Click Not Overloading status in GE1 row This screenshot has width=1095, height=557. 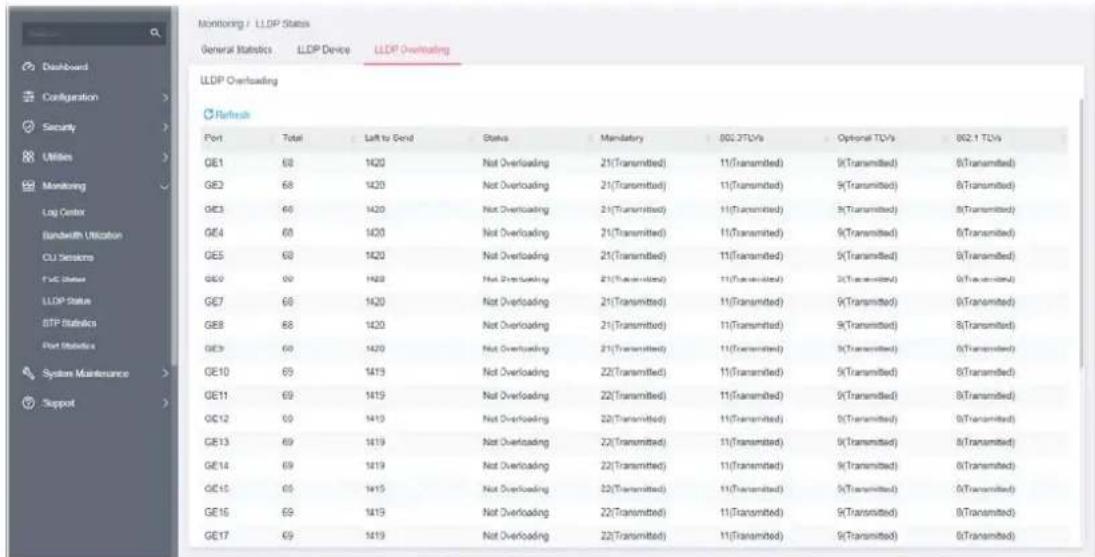click(x=515, y=164)
